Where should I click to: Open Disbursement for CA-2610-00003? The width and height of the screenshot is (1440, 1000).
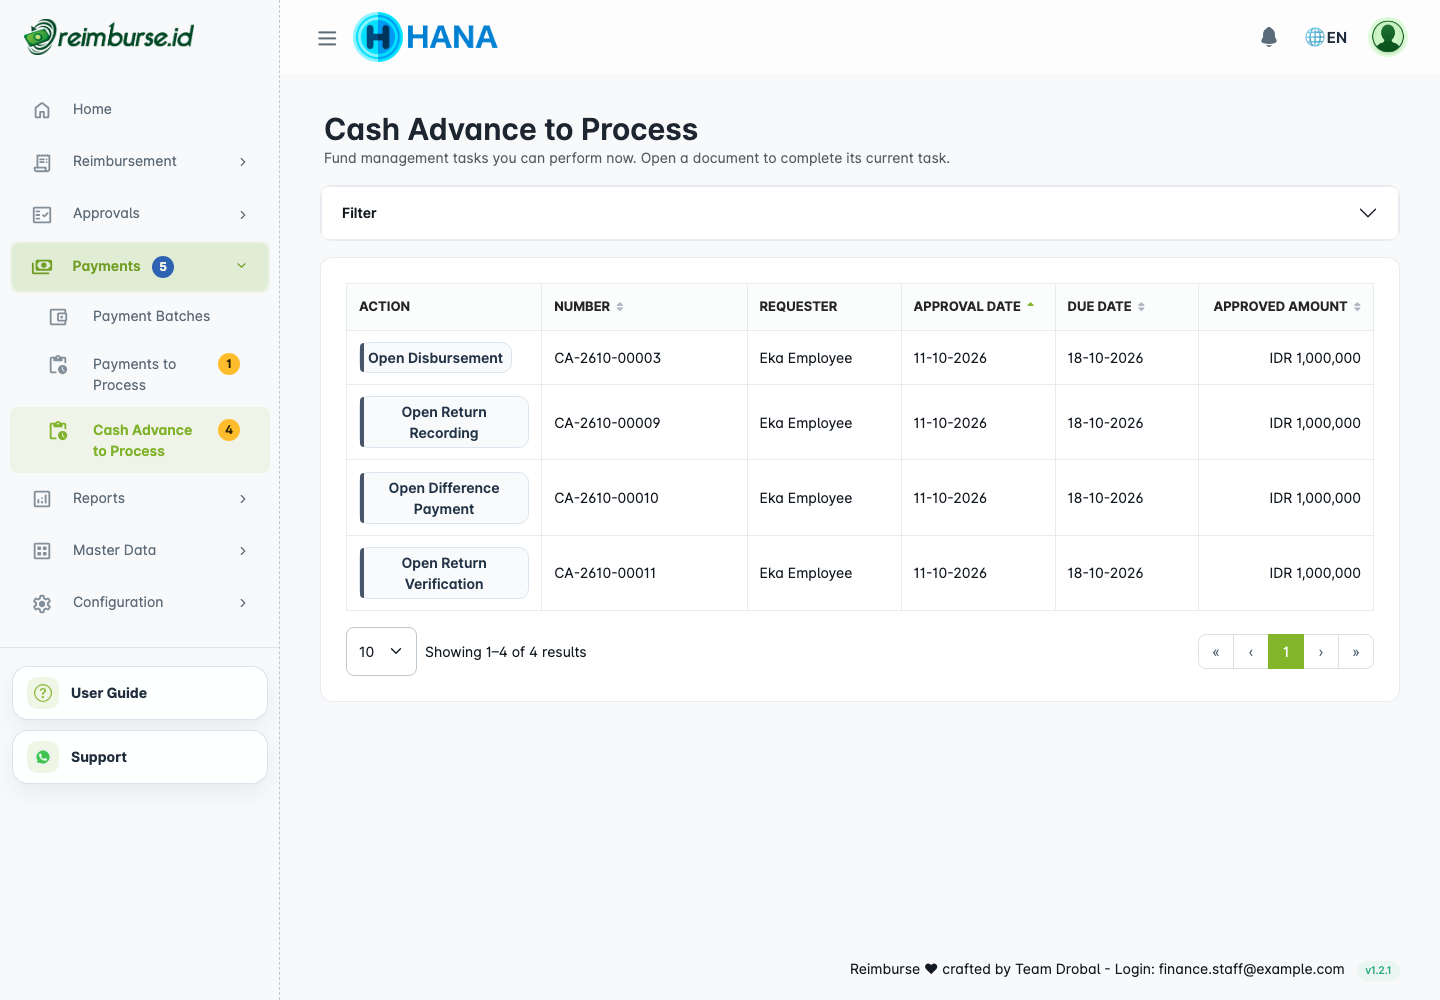[x=436, y=358]
